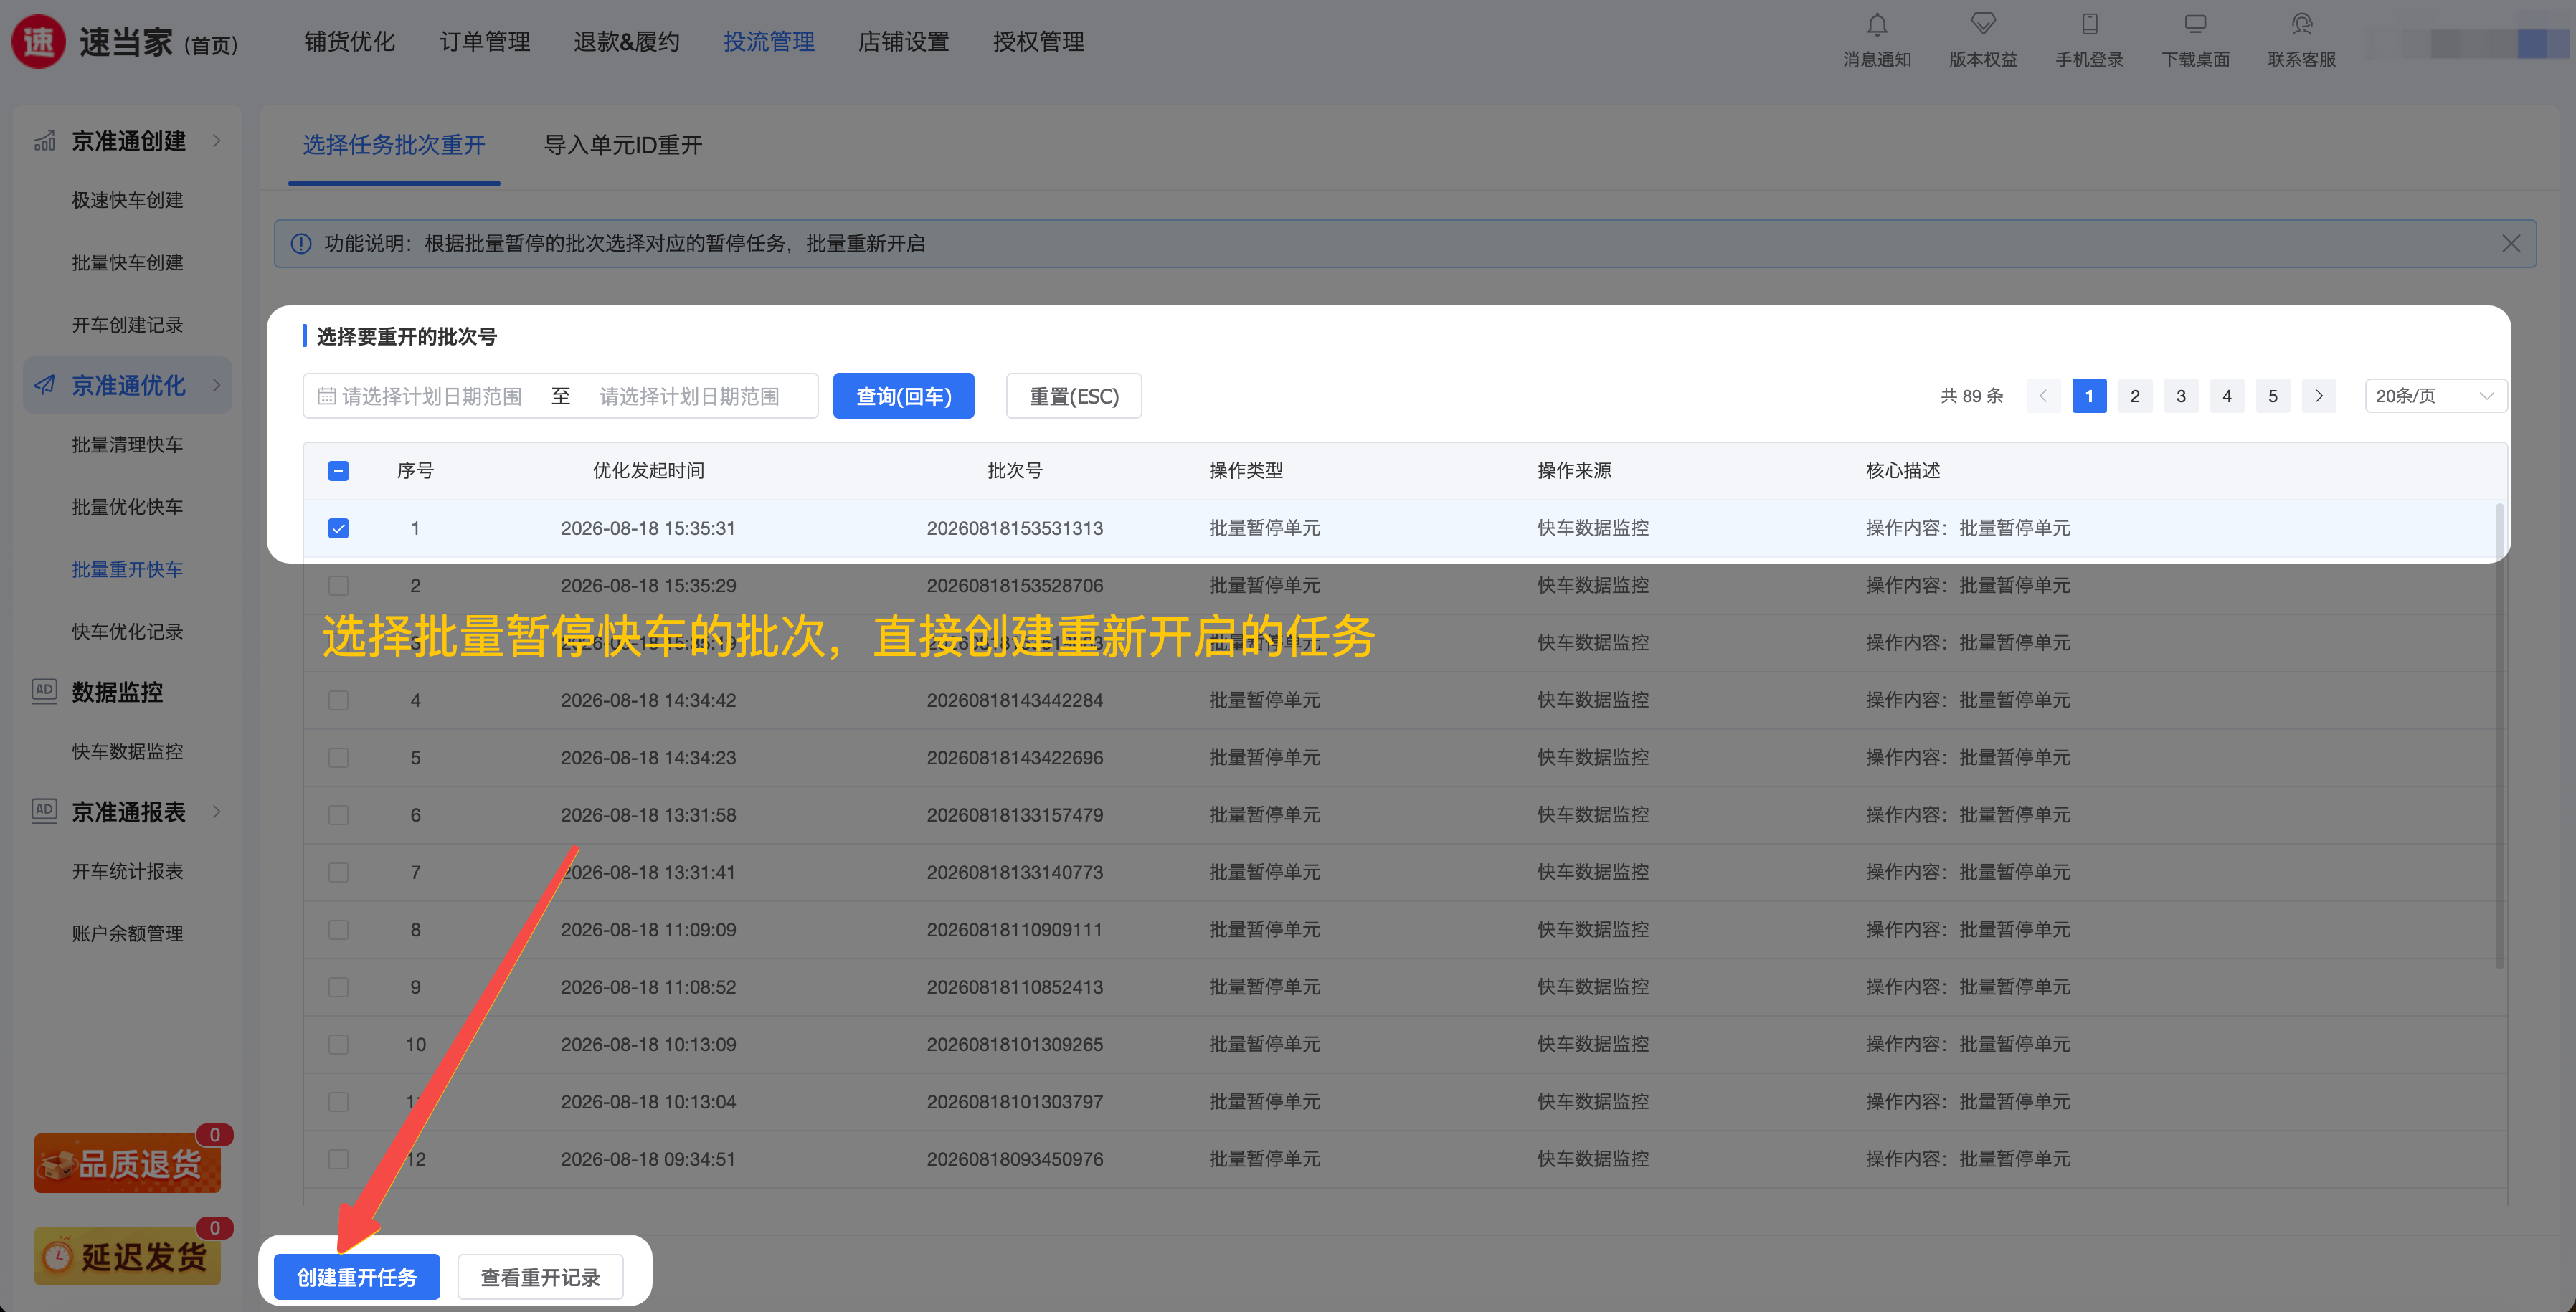Open the 联系客服 headset icon
Screen dimensions: 2576x1312
(2302, 24)
